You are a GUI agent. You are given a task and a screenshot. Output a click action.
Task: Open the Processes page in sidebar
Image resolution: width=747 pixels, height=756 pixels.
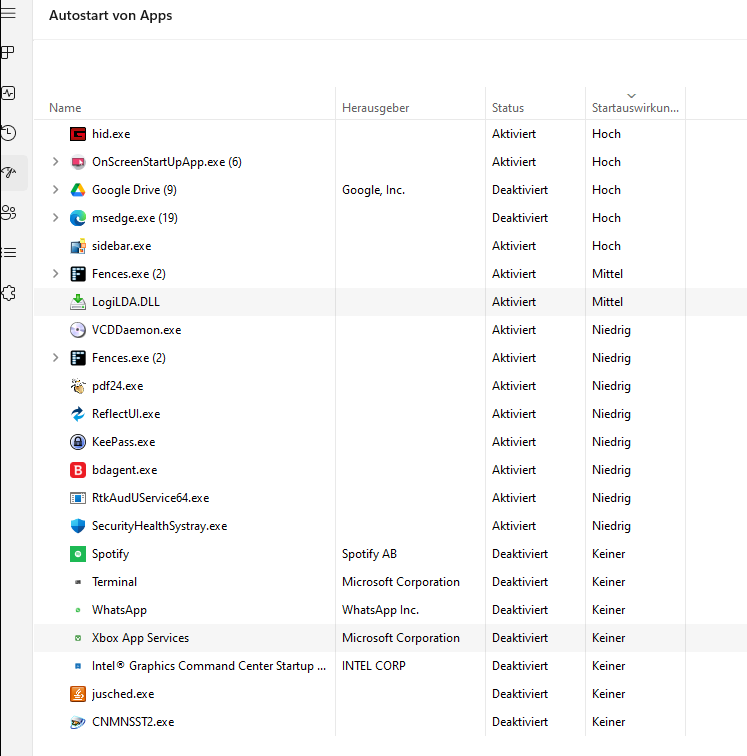point(8,52)
